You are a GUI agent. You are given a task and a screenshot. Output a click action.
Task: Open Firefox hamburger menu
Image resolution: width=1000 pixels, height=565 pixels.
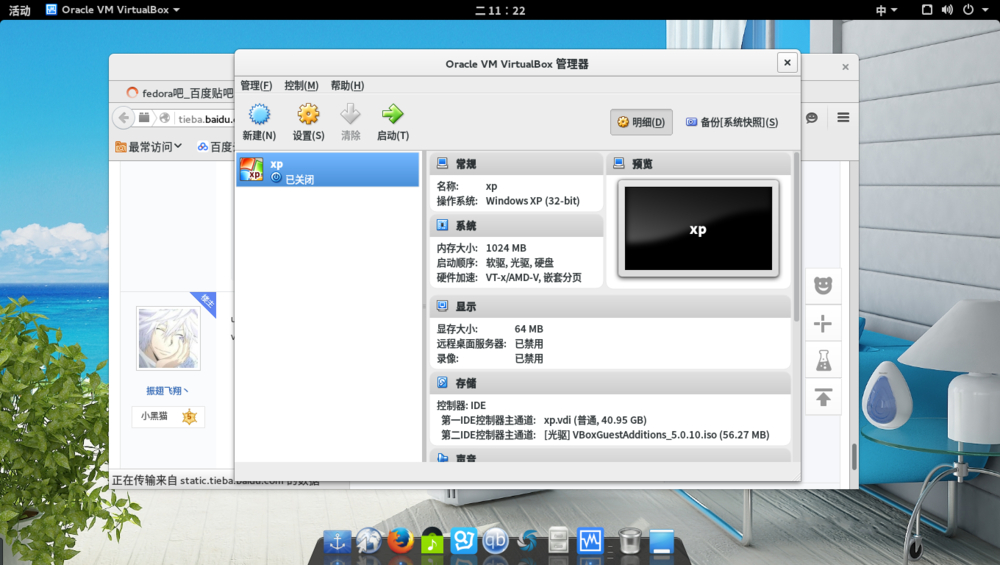coord(843,117)
